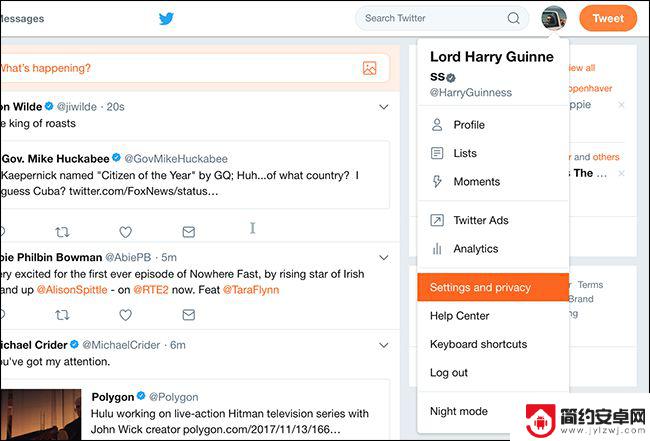Viewport: 650px width, 441px height.
Task: Add image icon in compose box
Action: [369, 68]
